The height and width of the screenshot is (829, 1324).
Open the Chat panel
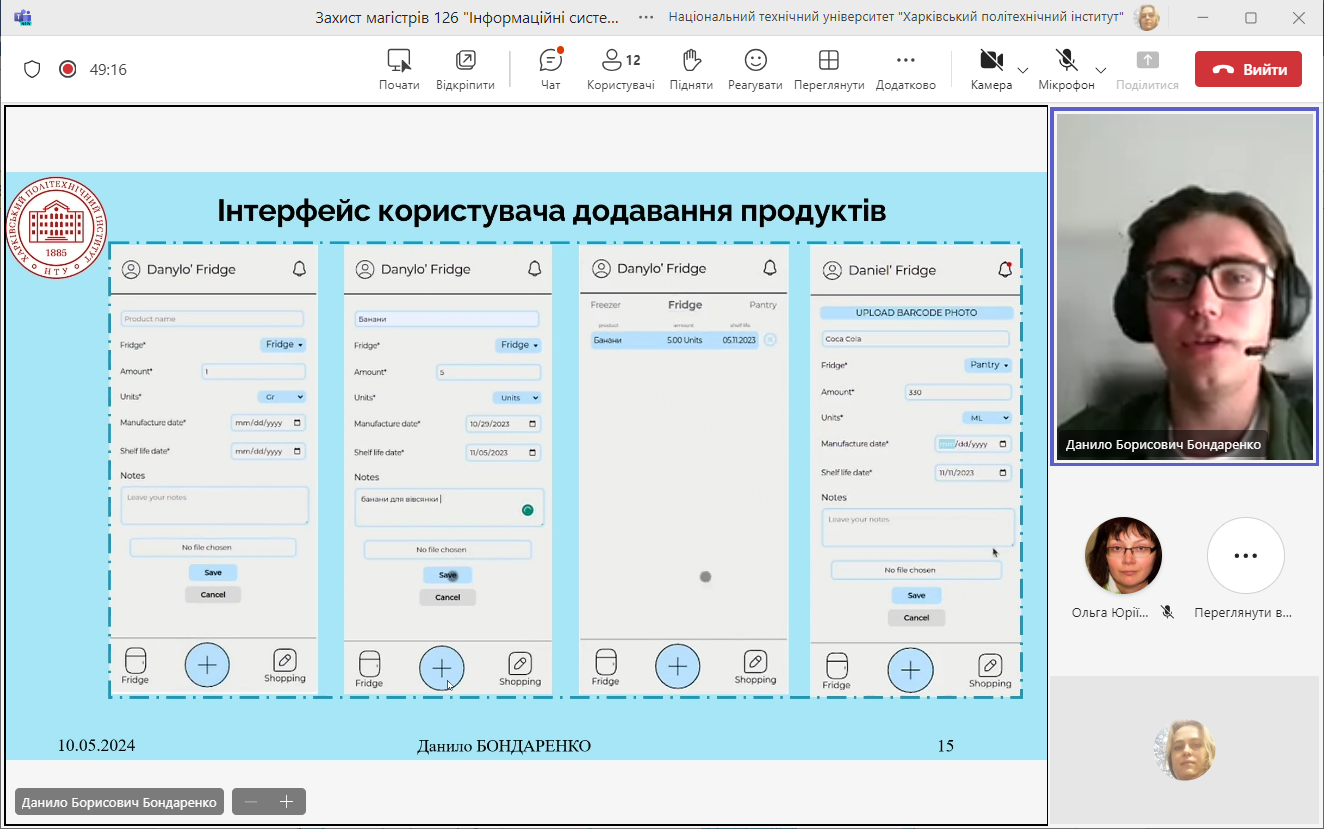point(550,69)
